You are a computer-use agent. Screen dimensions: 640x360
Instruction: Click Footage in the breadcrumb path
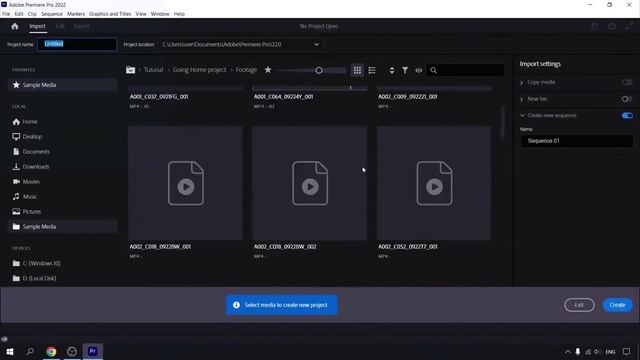coord(246,70)
